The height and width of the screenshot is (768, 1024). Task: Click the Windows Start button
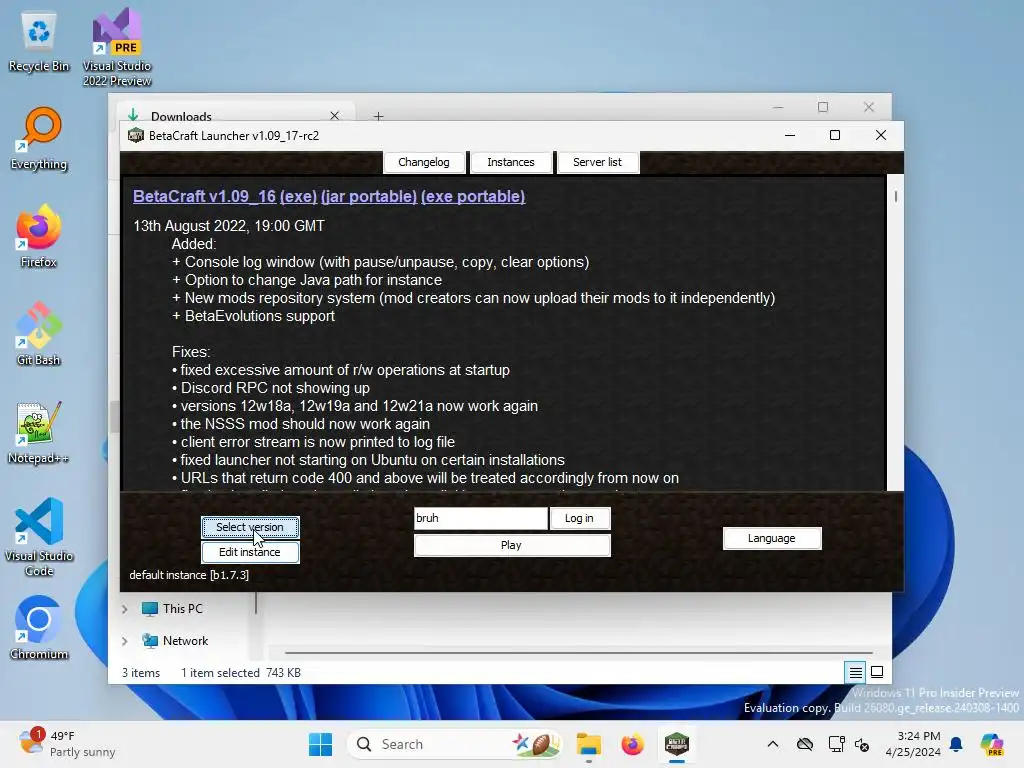pyautogui.click(x=320, y=744)
